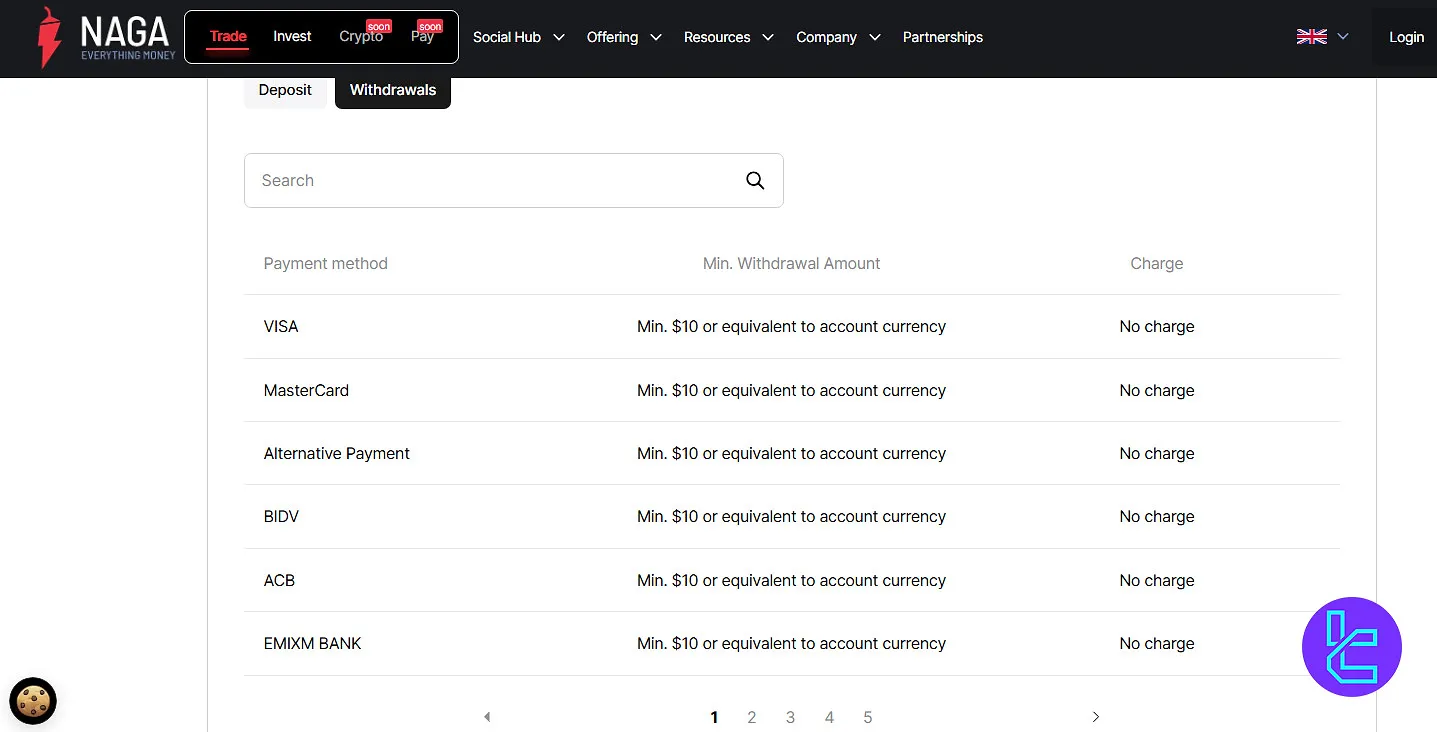Open the cookie settings icon
Image resolution: width=1437 pixels, height=732 pixels.
click(33, 701)
